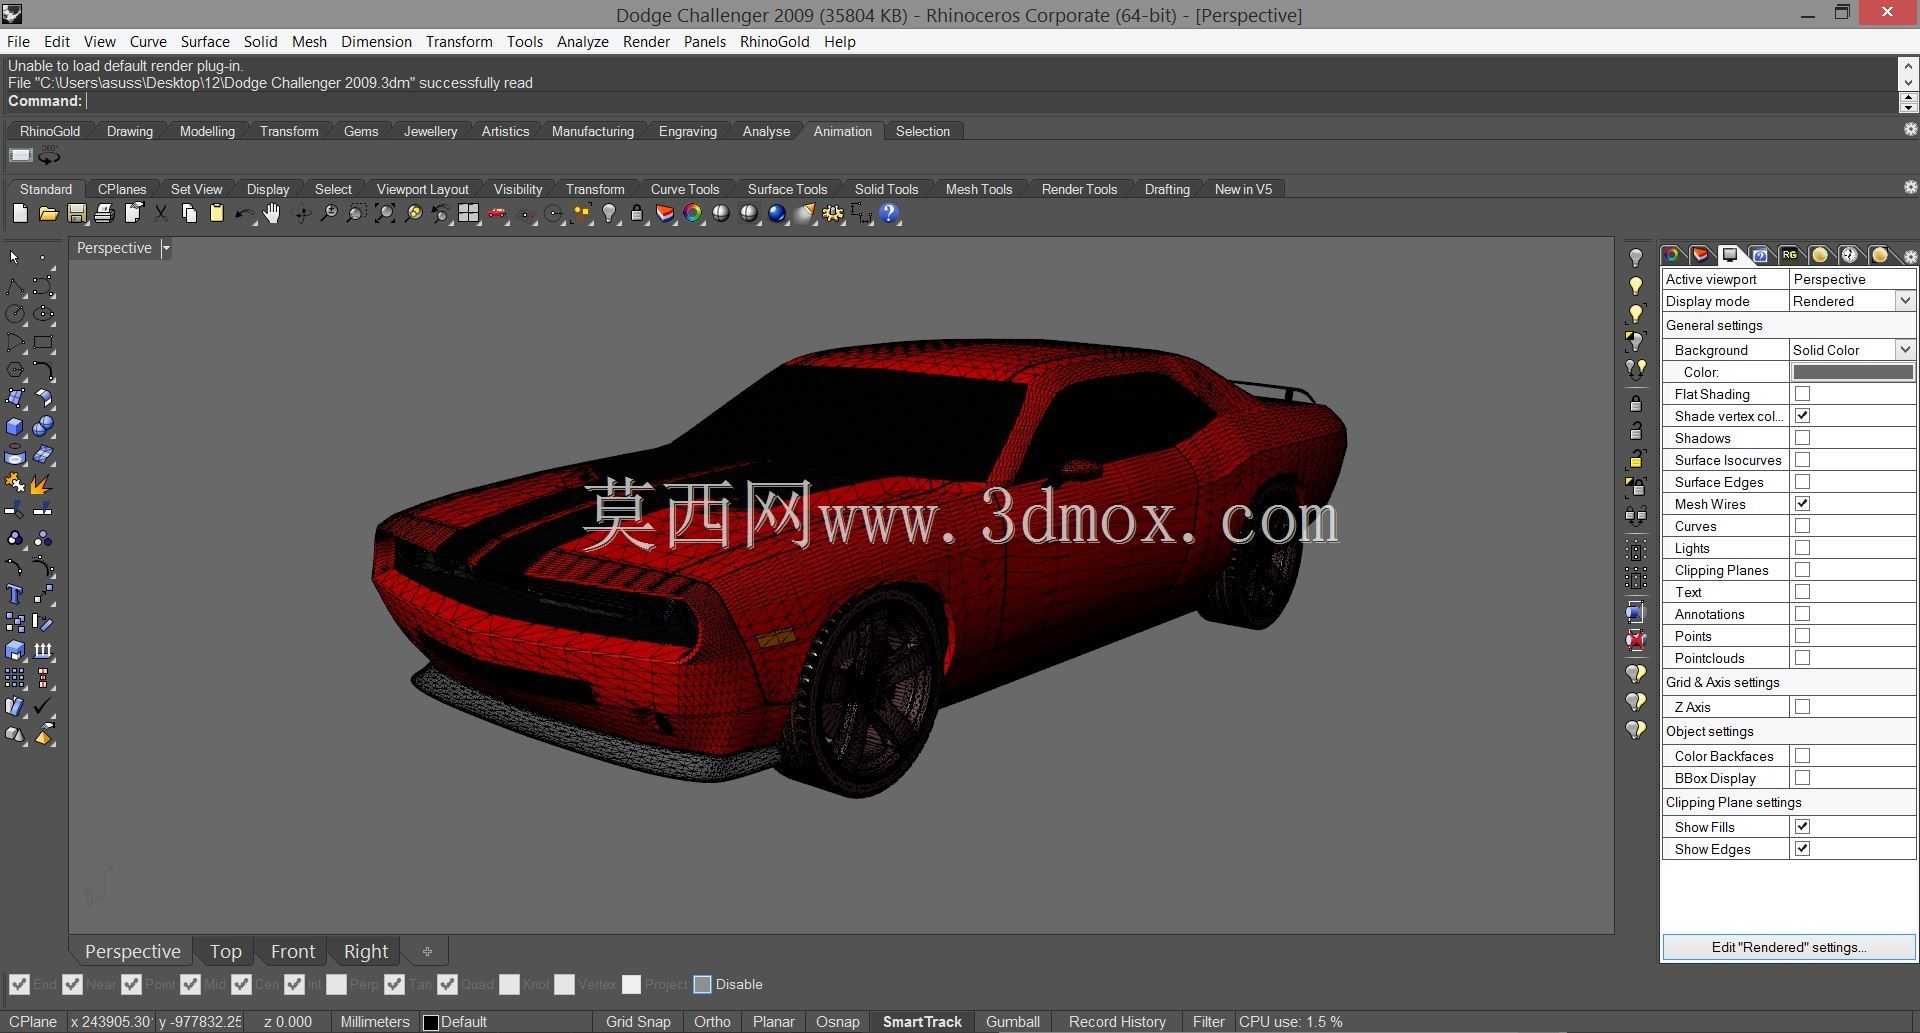Viewport: 1920px width, 1033px height.
Task: Open a file with the folder icon
Action: (x=48, y=214)
